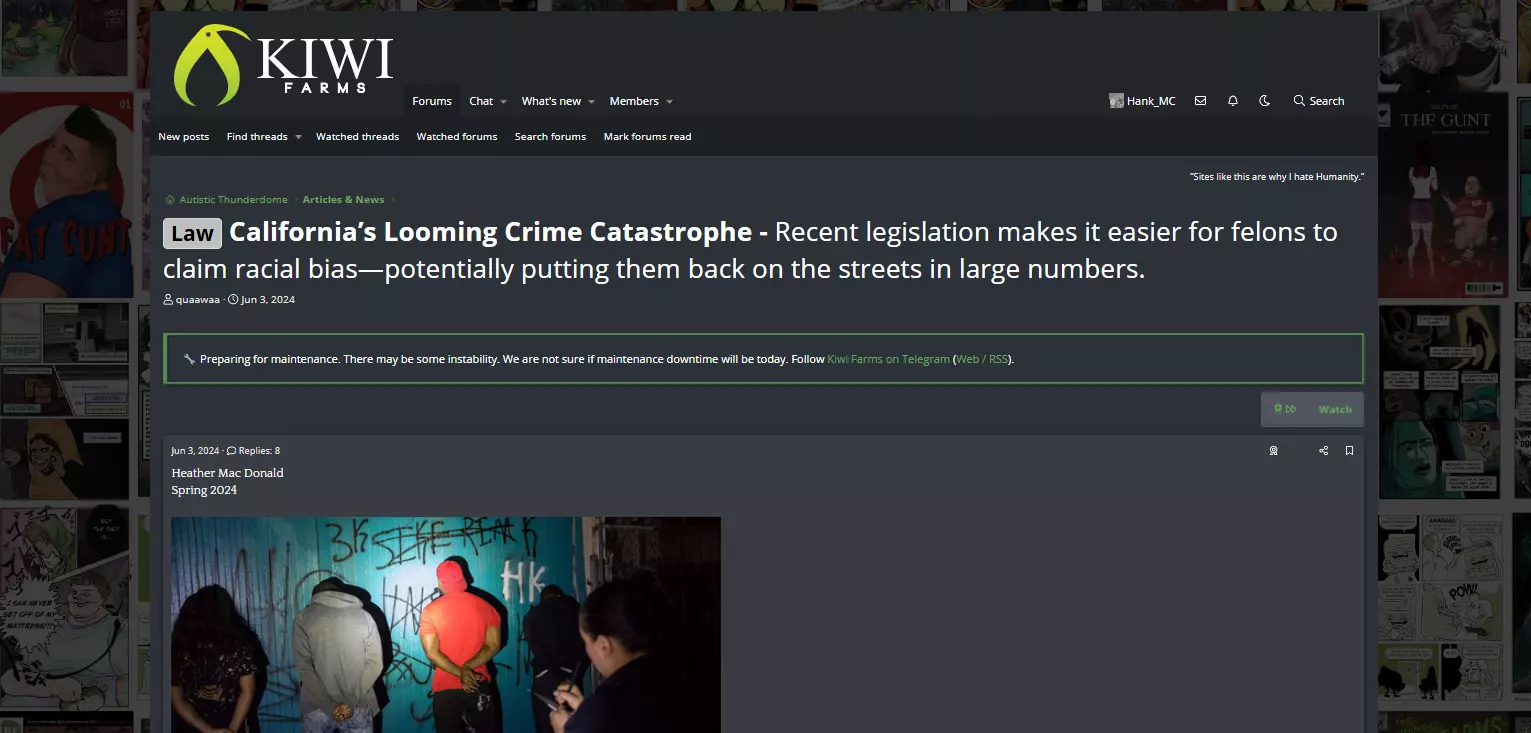Viewport: 1531px width, 733px height.
Task: Click the magnifier icon next to Search
Action: pos(1299,101)
